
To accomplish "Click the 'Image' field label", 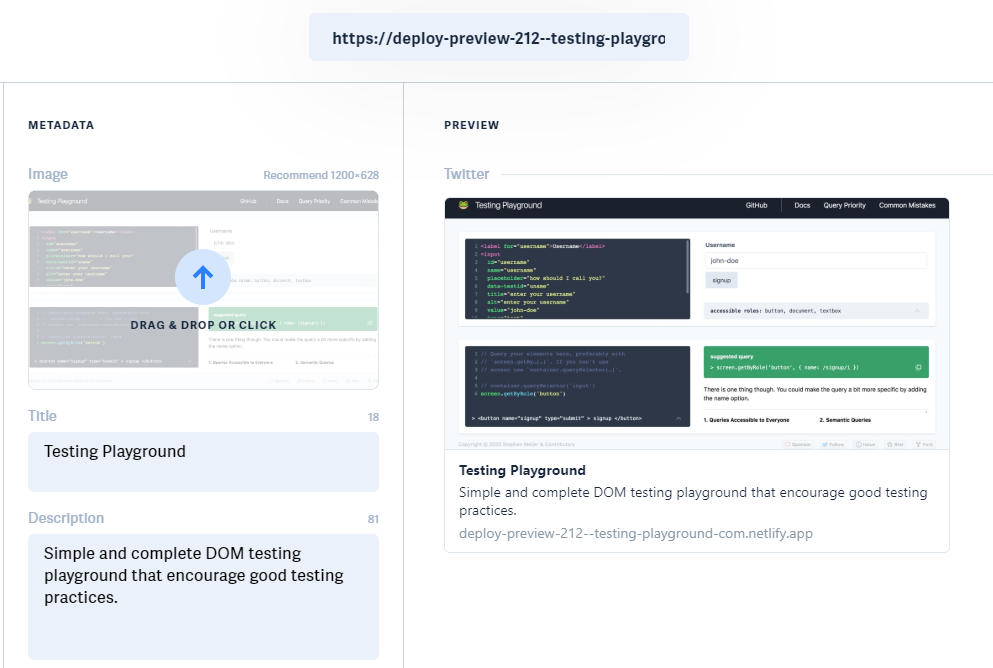I will 47,173.
